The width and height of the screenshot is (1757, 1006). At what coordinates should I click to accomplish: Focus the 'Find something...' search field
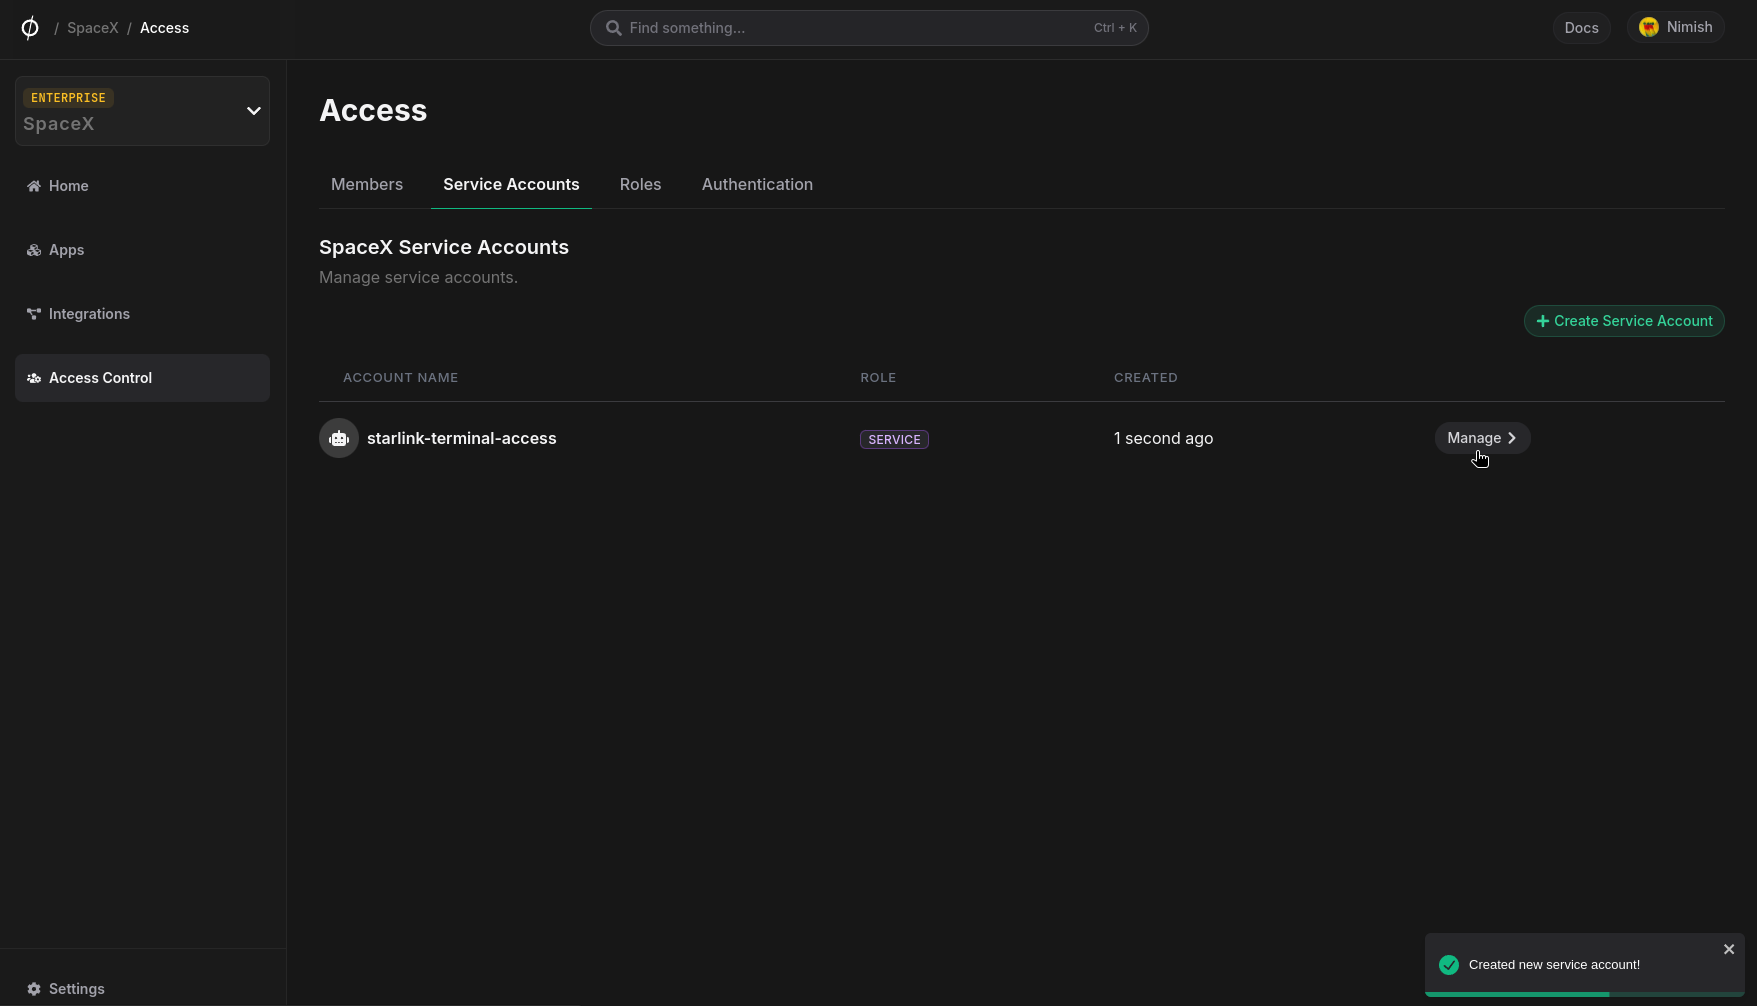point(868,28)
